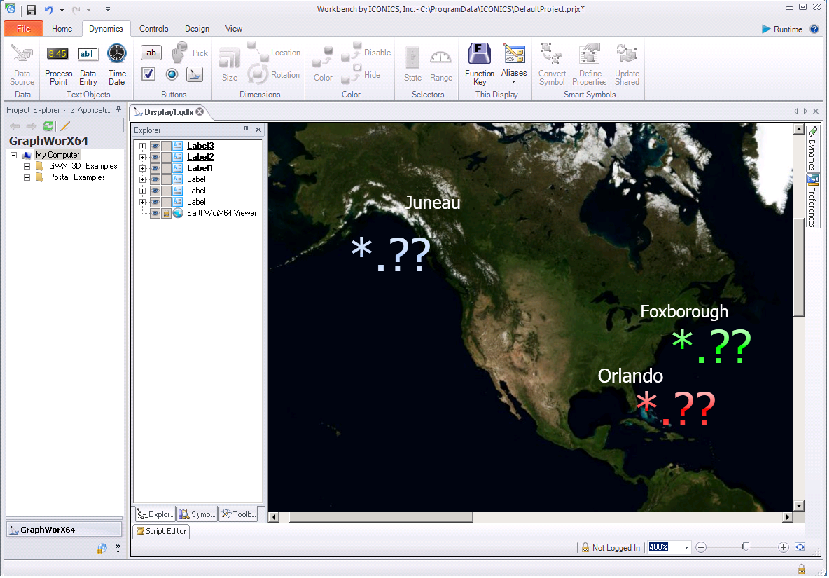Select the Process Point tool
Image resolution: width=829 pixels, height=578 pixels.
pos(58,62)
